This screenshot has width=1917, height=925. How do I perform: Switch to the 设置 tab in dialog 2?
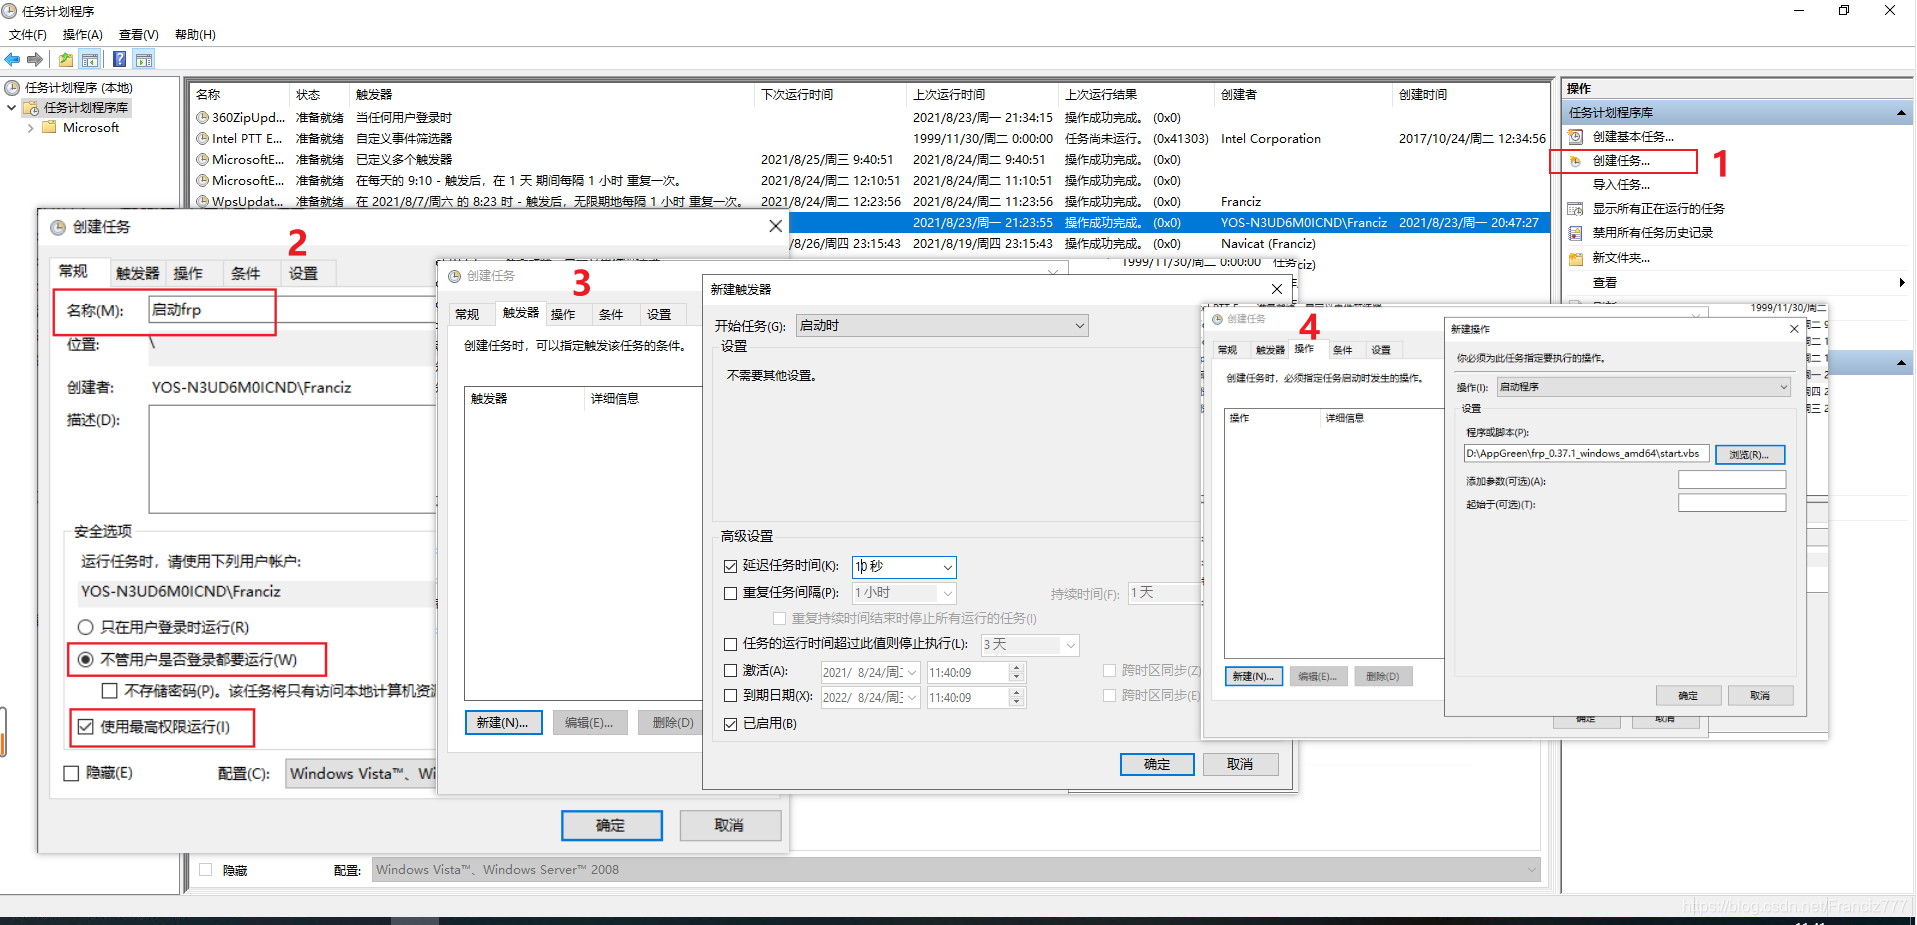pyautogui.click(x=304, y=274)
